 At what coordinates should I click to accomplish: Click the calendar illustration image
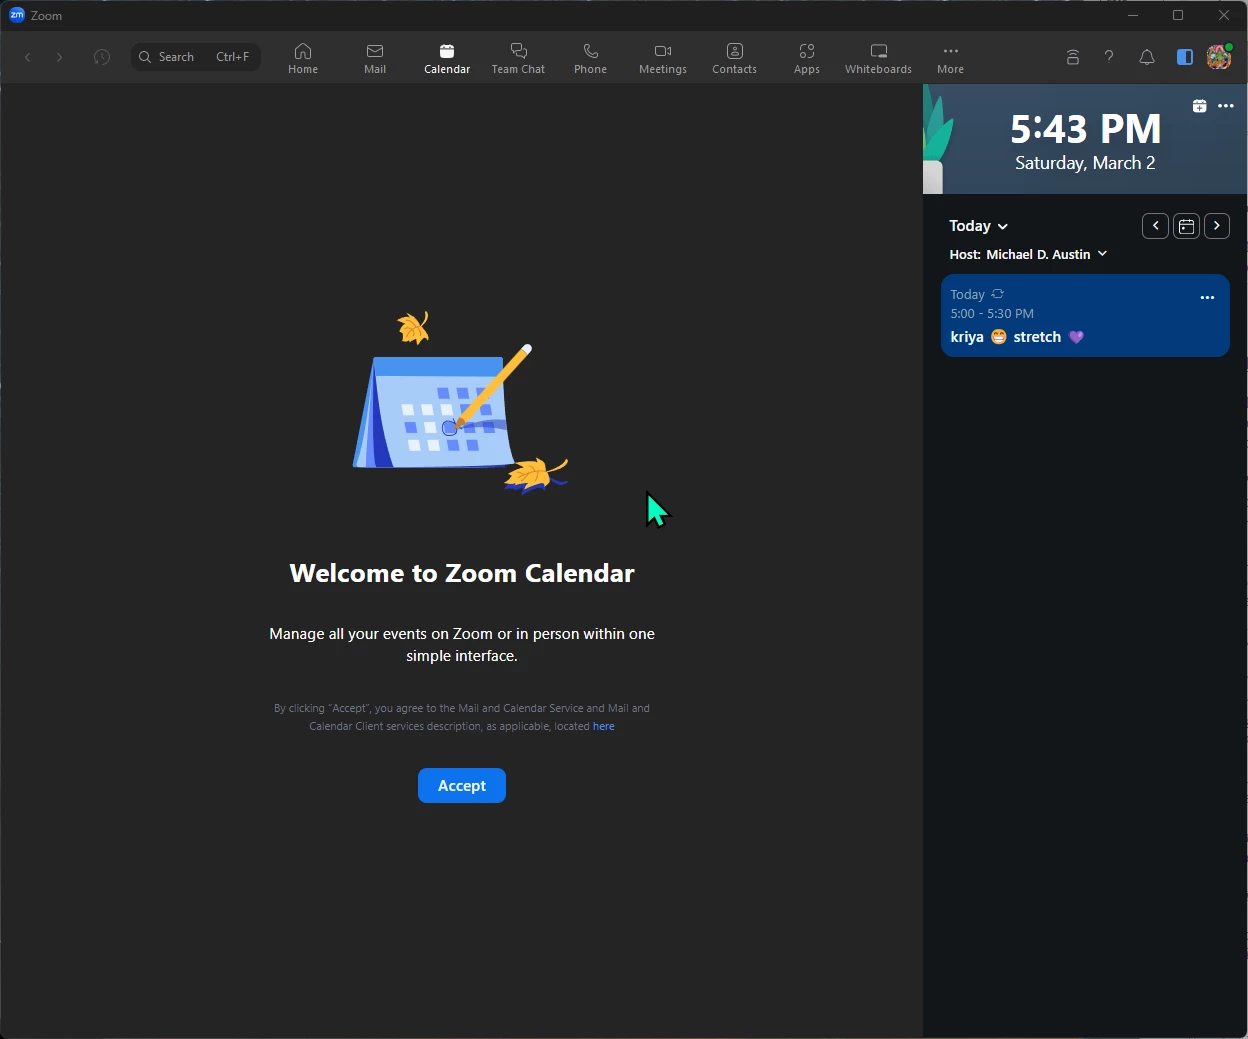tap(461, 404)
